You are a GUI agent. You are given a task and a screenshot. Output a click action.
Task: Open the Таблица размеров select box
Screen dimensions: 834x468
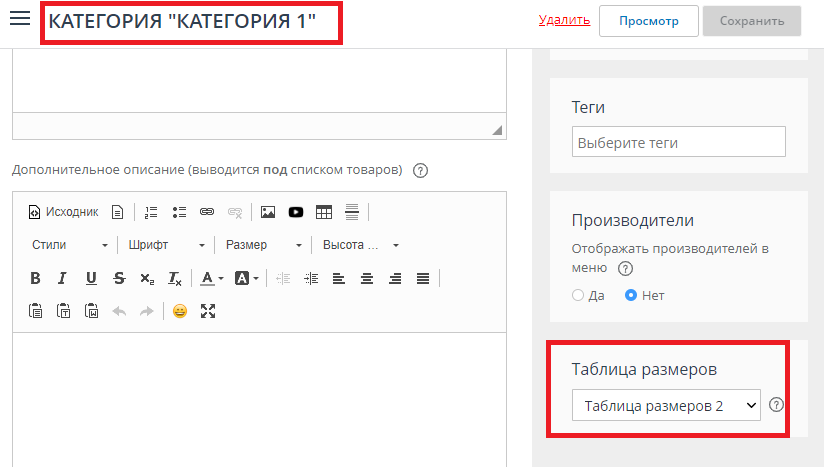tap(666, 405)
